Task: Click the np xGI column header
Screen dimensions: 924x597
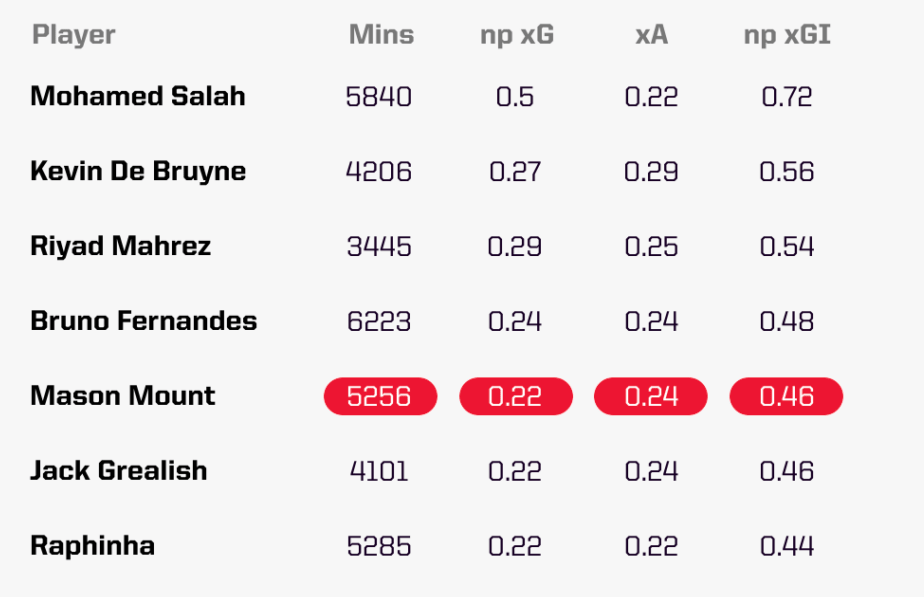Action: 787,35
